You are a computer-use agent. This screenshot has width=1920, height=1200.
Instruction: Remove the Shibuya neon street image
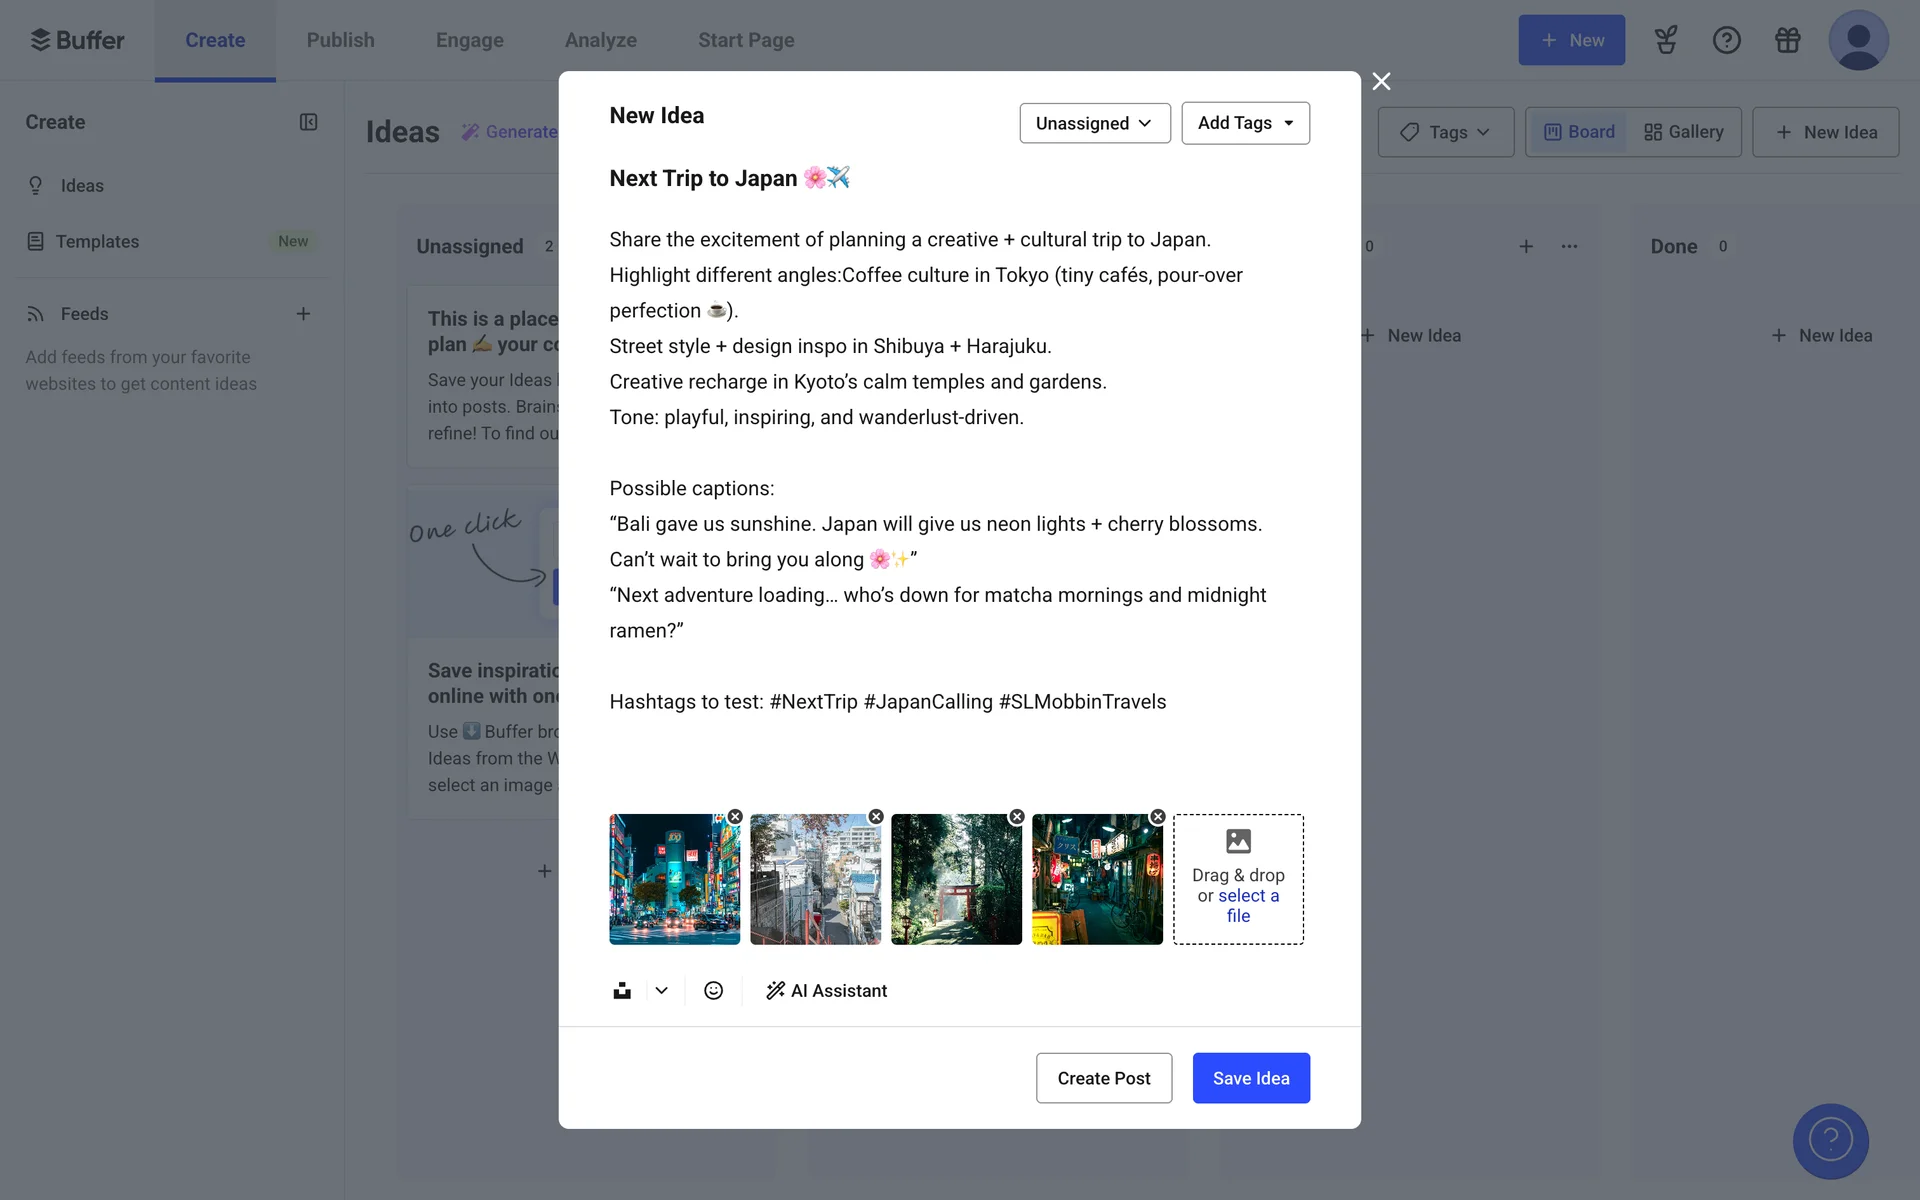(735, 817)
